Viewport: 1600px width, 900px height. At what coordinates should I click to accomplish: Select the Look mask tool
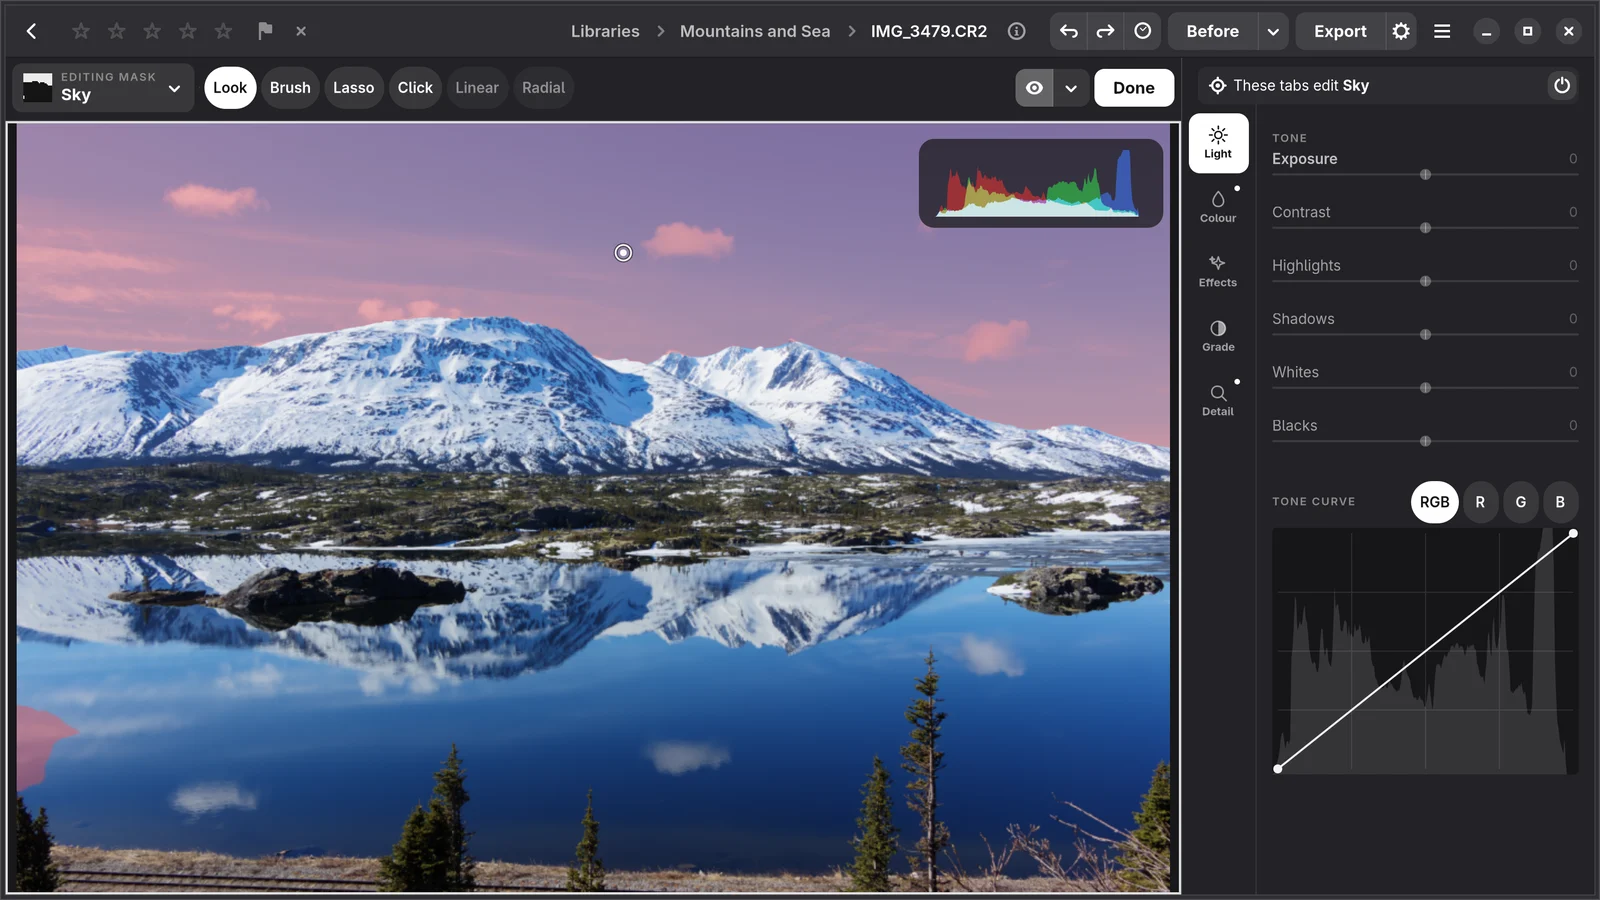click(x=230, y=88)
